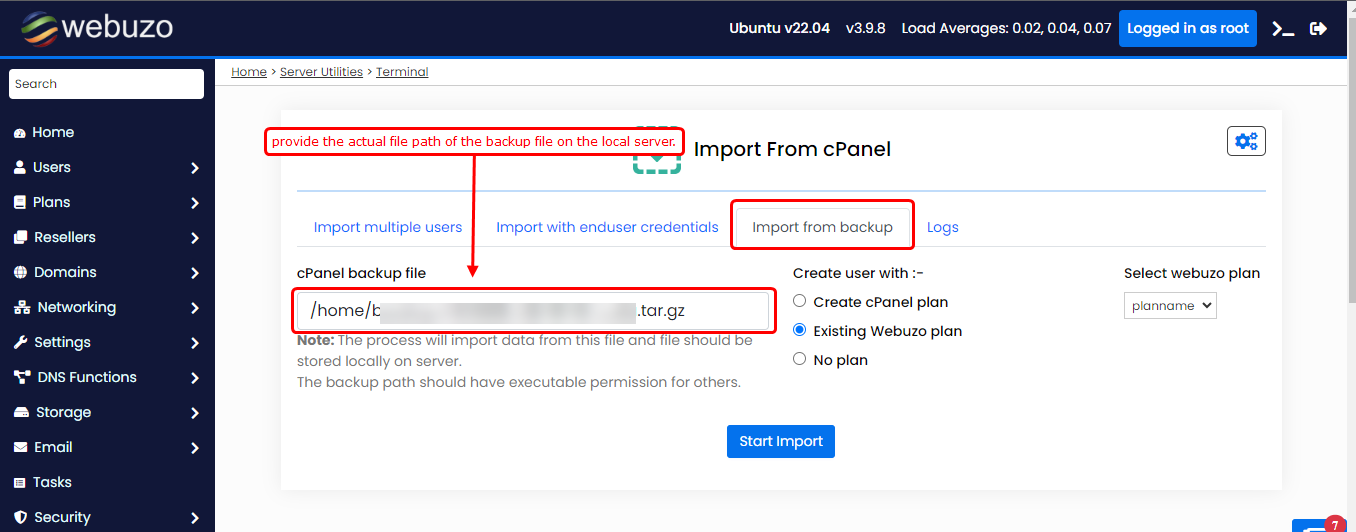This screenshot has height=532, width=1356.
Task: Switch to Import multiple users tab
Action: click(x=388, y=227)
